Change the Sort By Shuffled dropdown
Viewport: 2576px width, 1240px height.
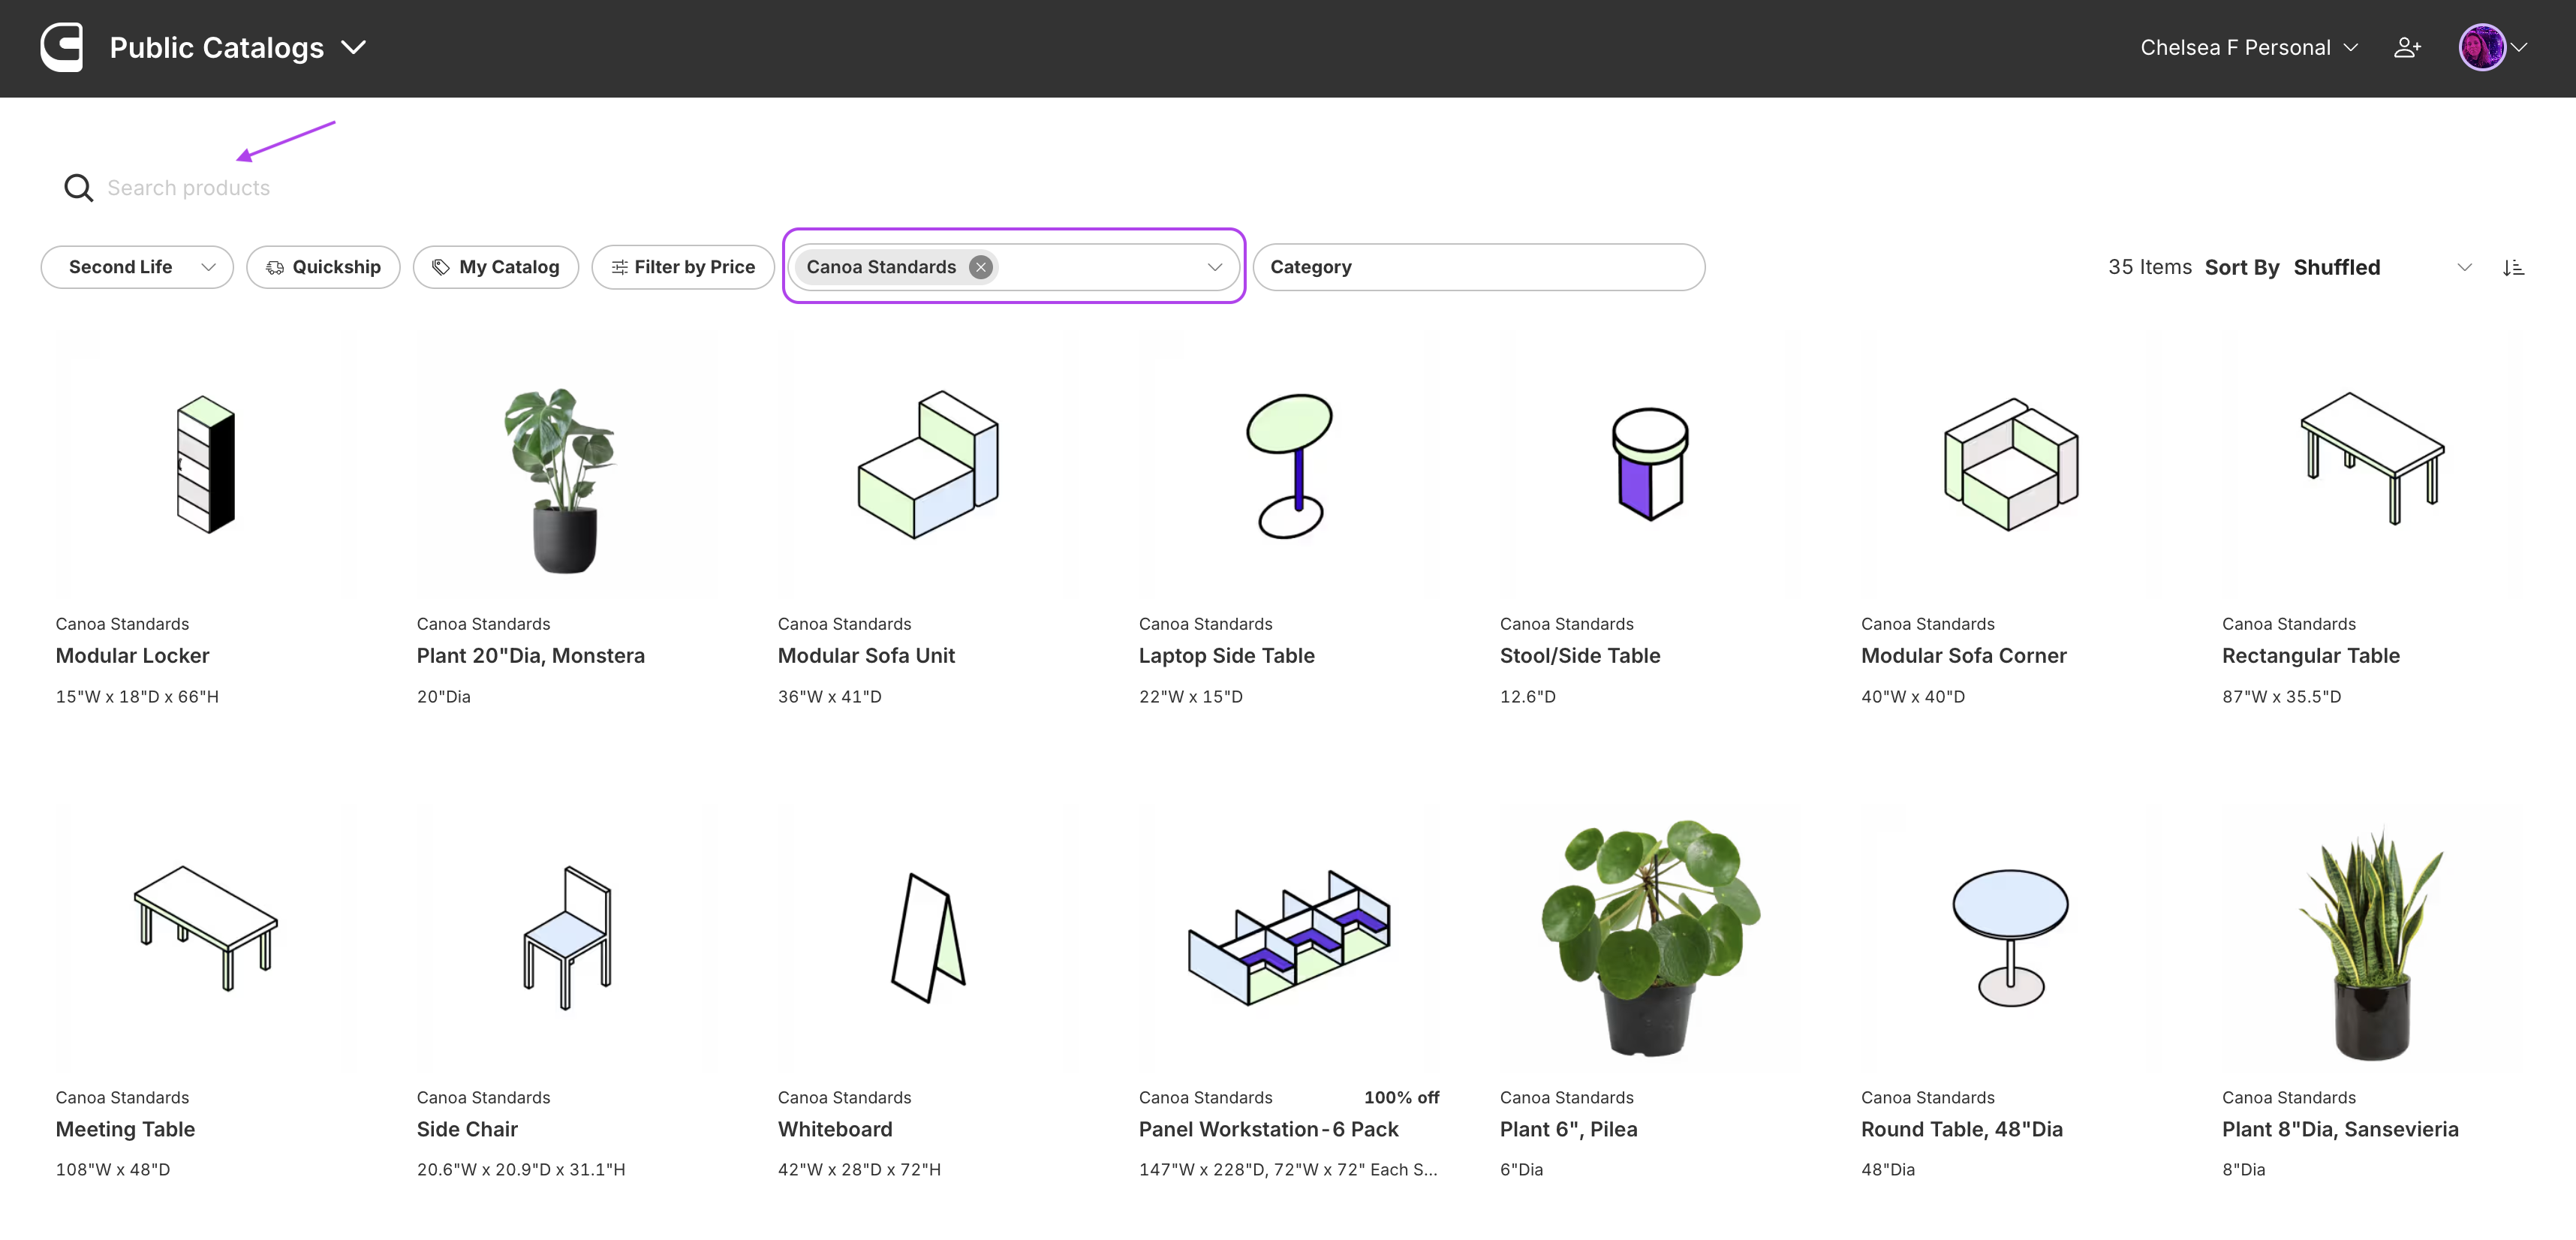[x=2380, y=267]
